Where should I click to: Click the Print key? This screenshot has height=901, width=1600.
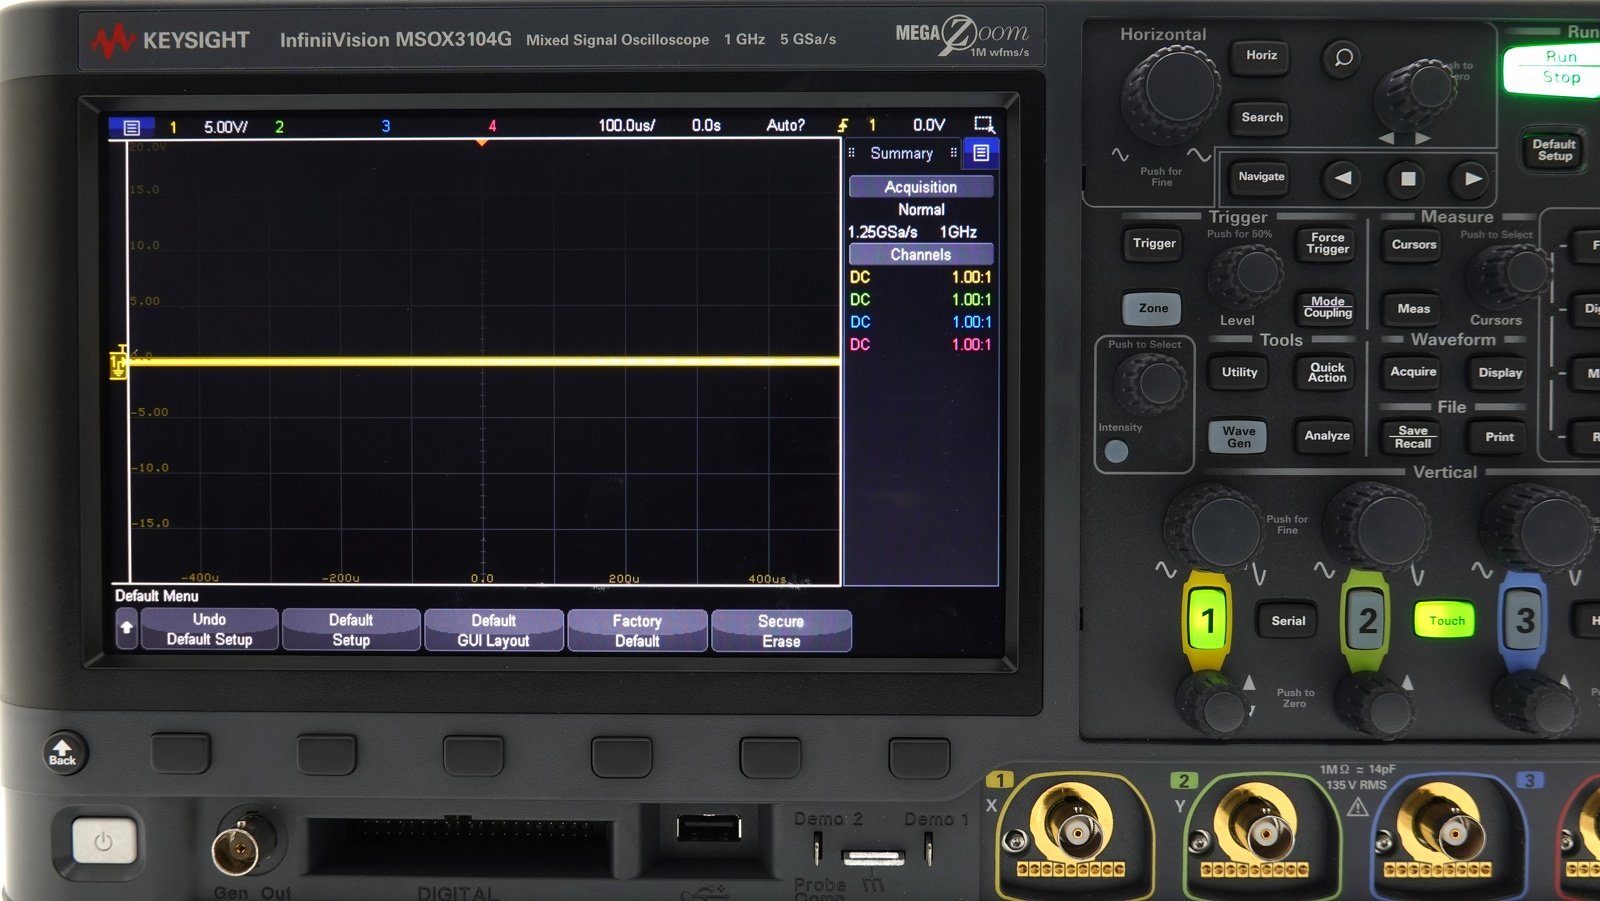1499,437
